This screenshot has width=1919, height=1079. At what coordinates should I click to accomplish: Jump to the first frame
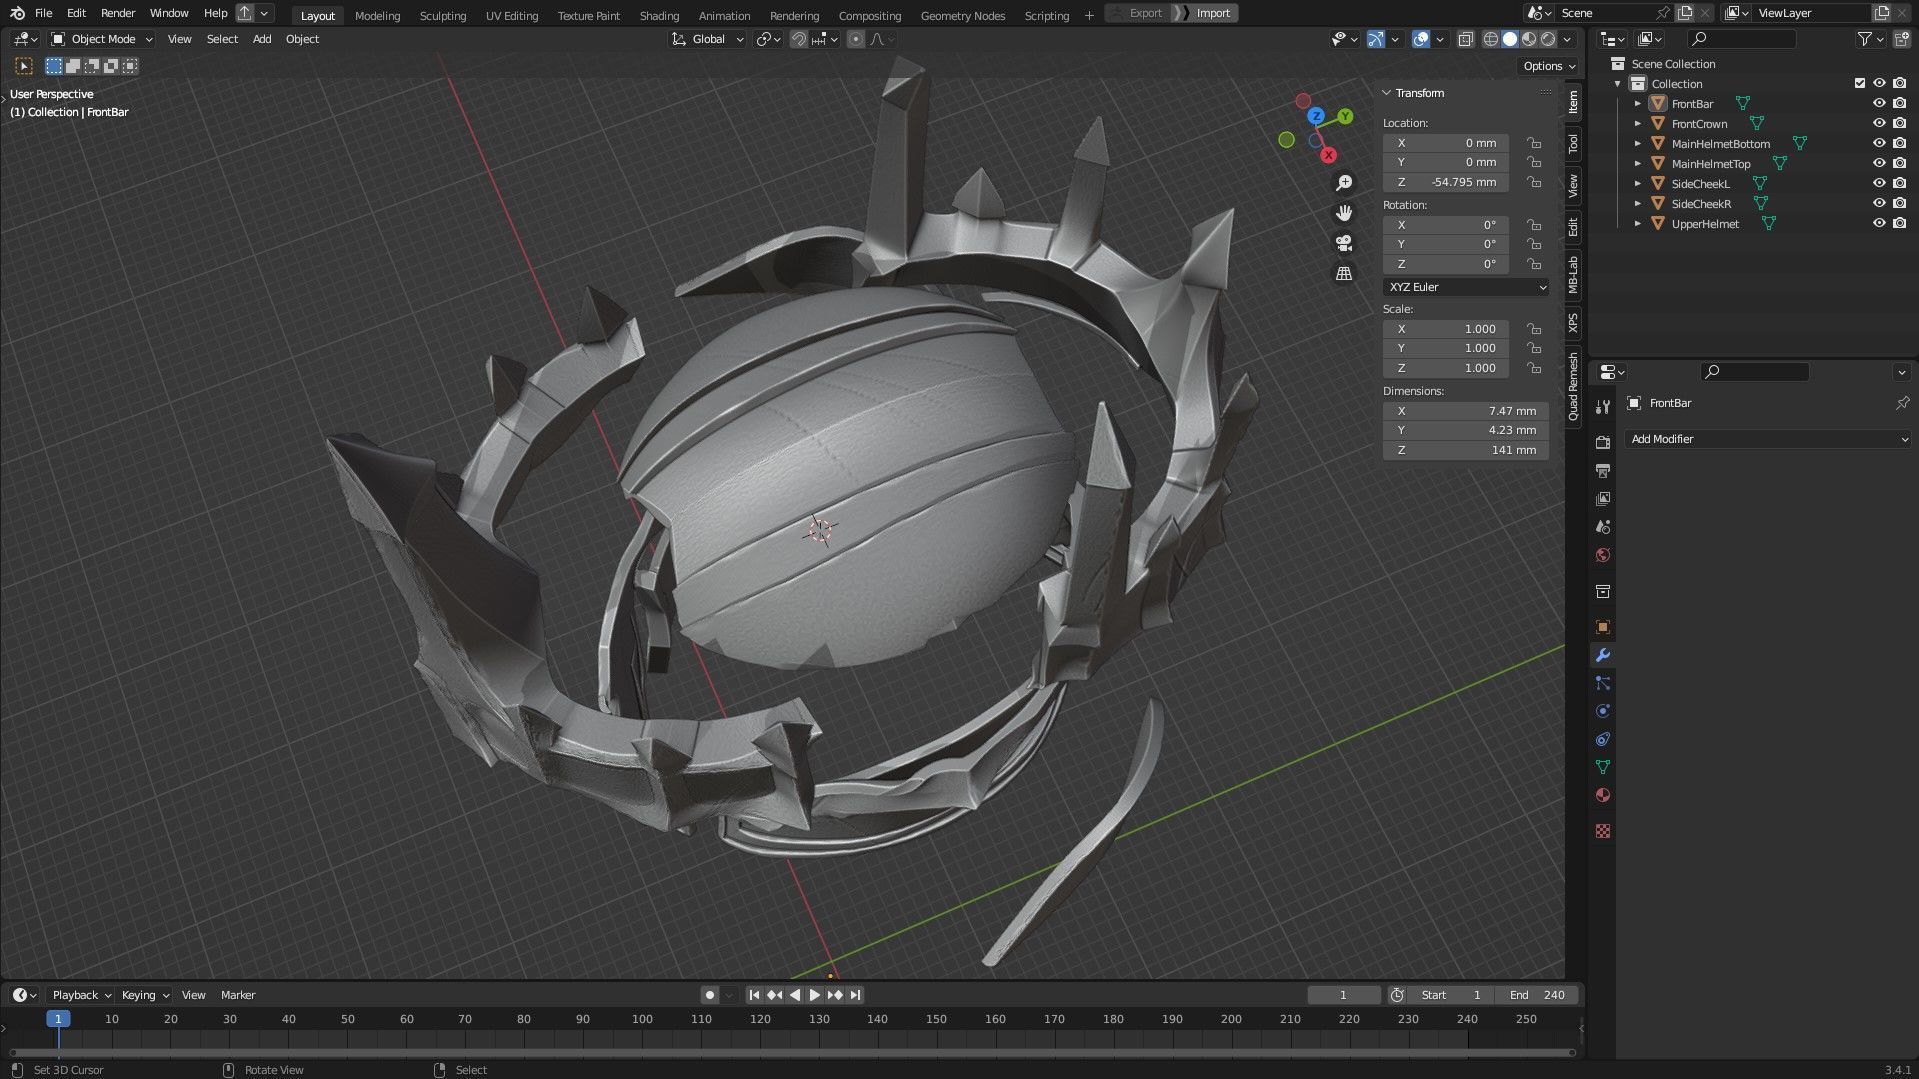[x=754, y=995]
